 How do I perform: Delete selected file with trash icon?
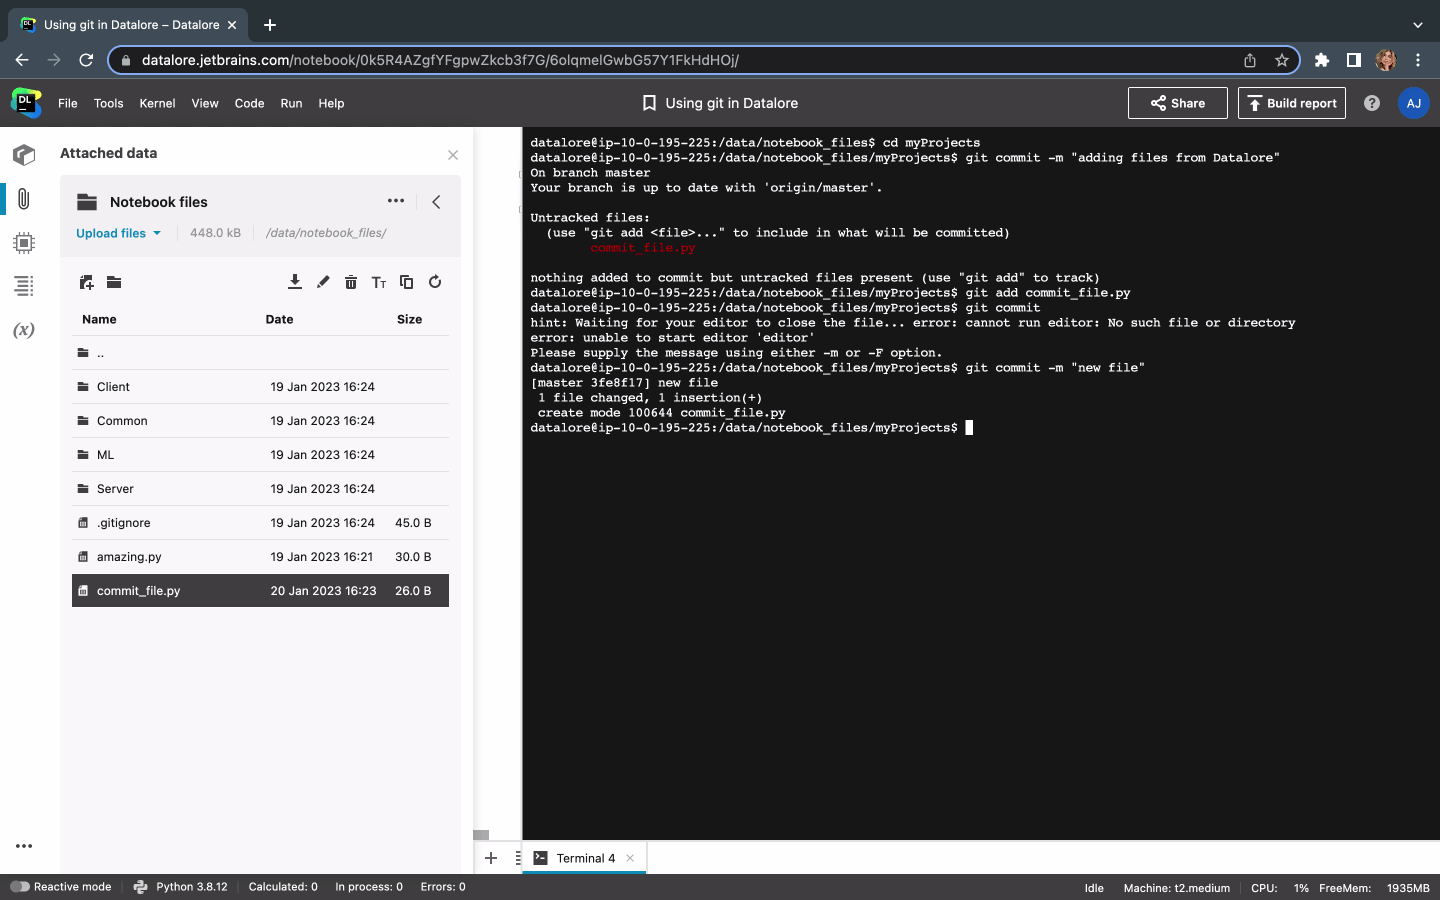tap(351, 282)
